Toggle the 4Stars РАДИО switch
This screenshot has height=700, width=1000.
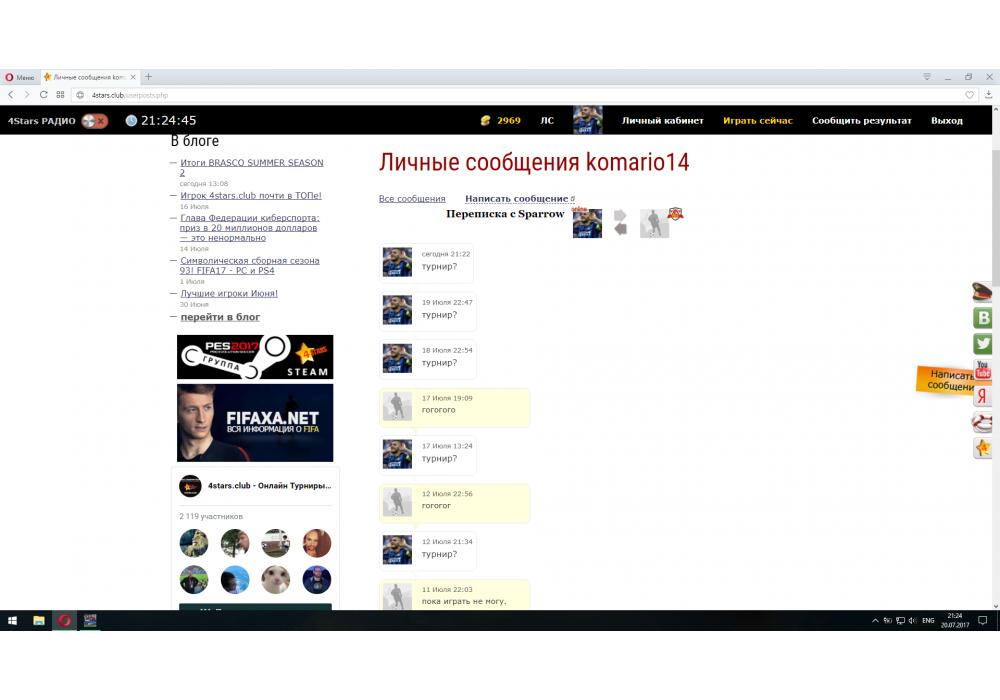[x=95, y=120]
